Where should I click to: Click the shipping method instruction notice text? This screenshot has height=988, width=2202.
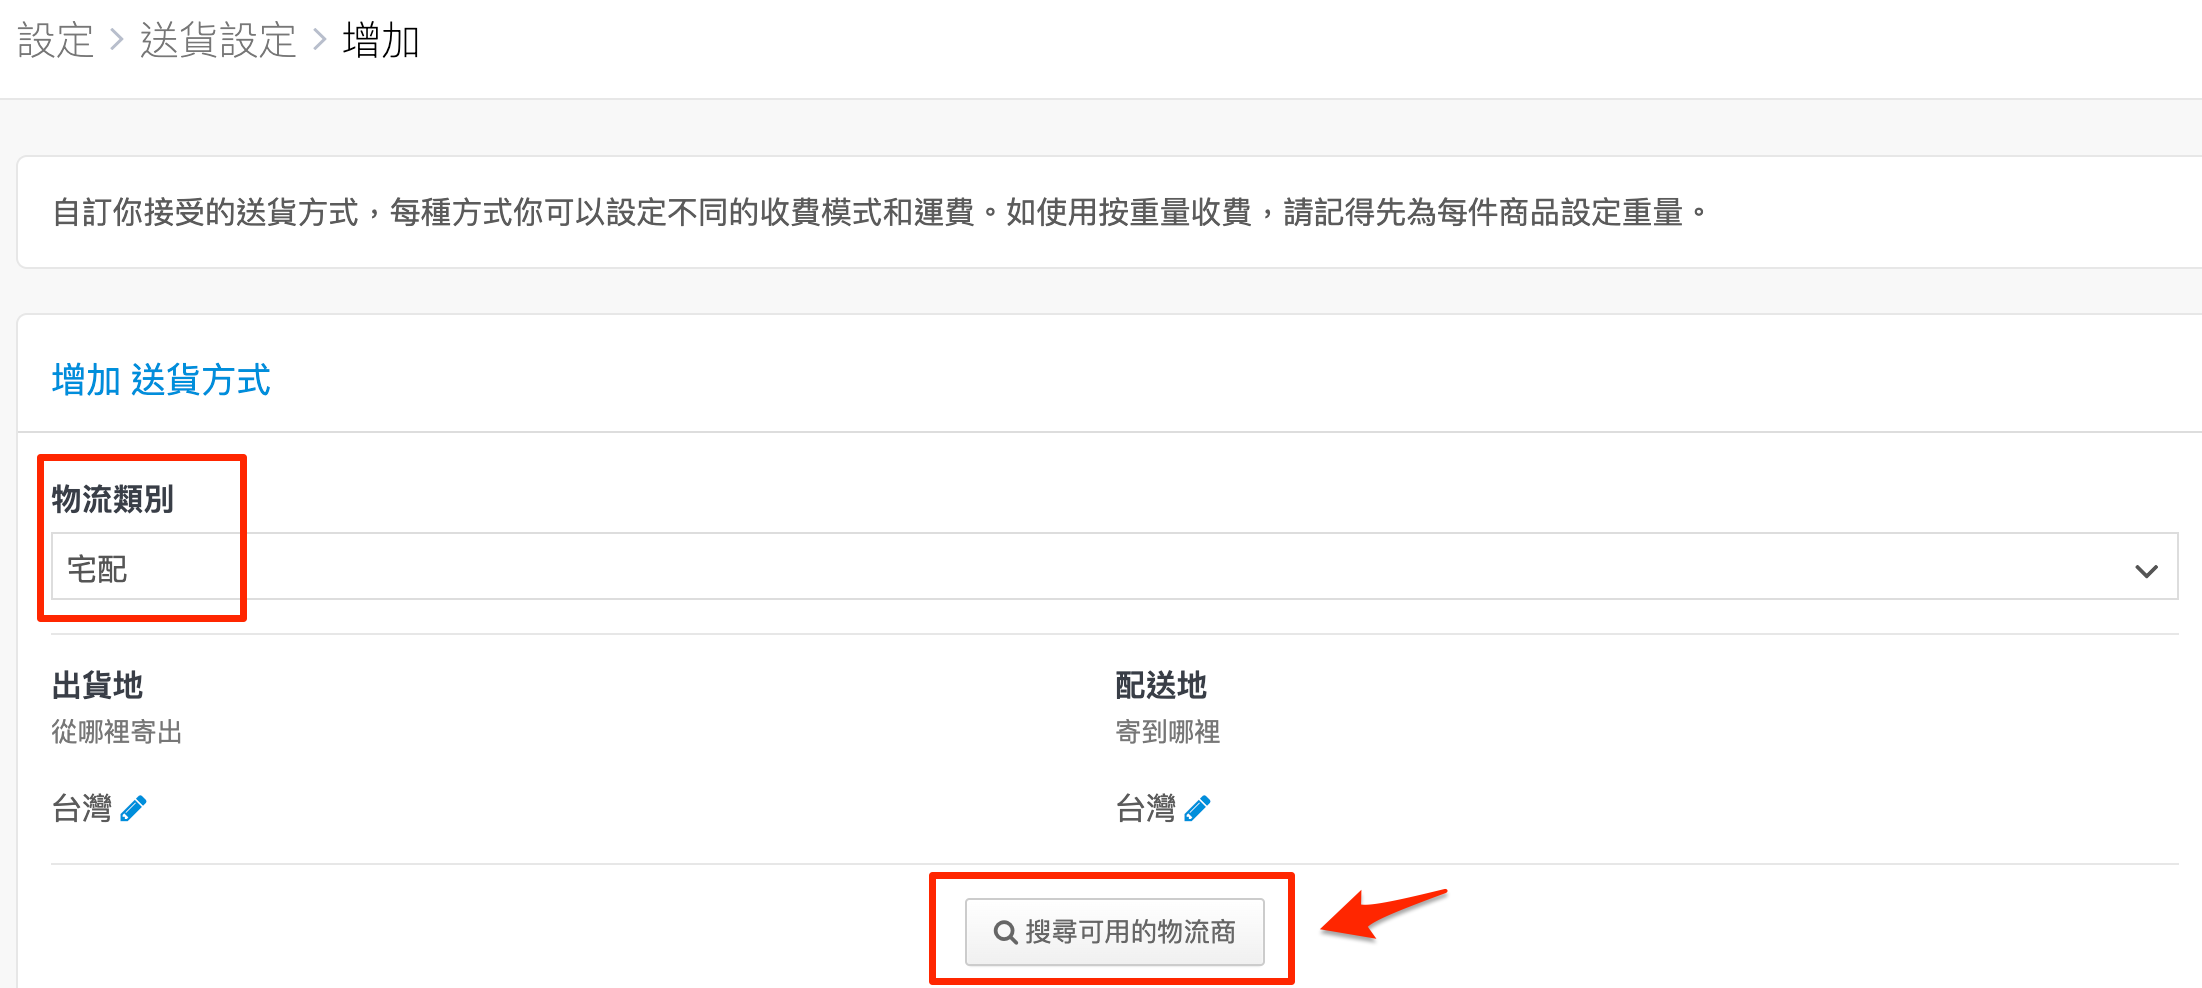click(x=880, y=212)
